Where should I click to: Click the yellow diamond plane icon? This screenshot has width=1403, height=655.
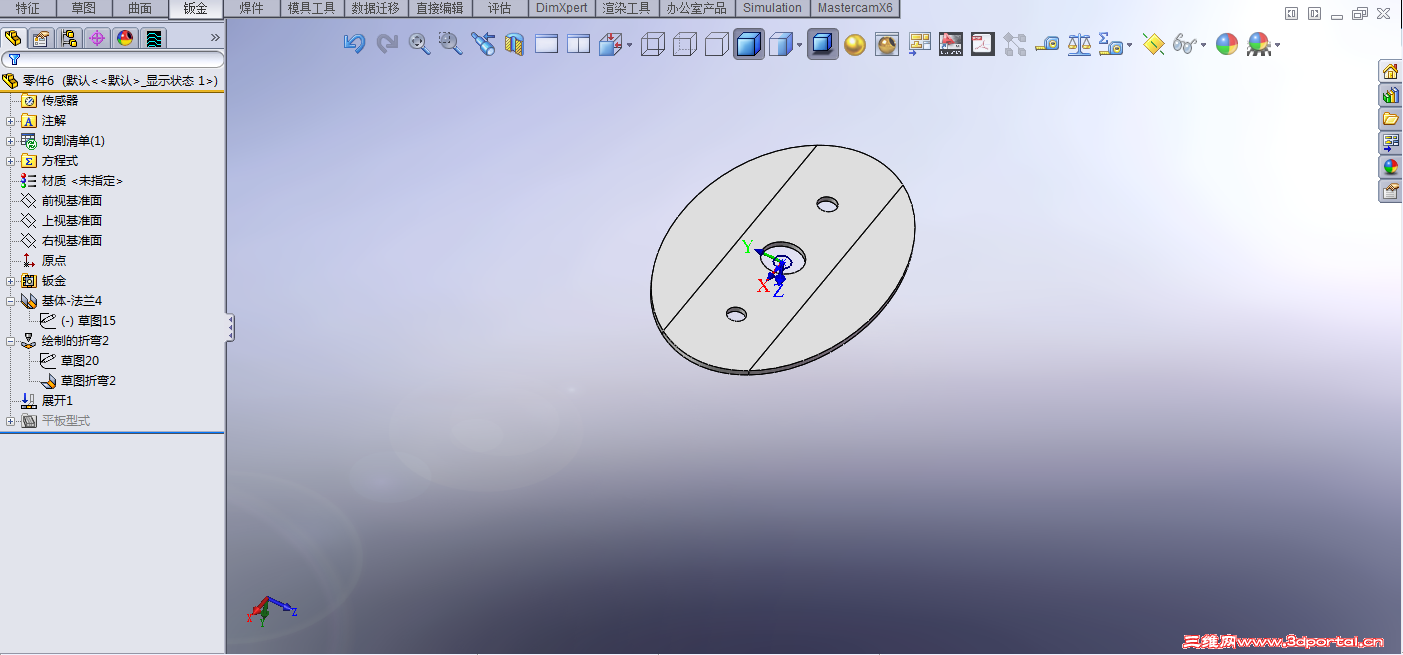[x=1153, y=44]
